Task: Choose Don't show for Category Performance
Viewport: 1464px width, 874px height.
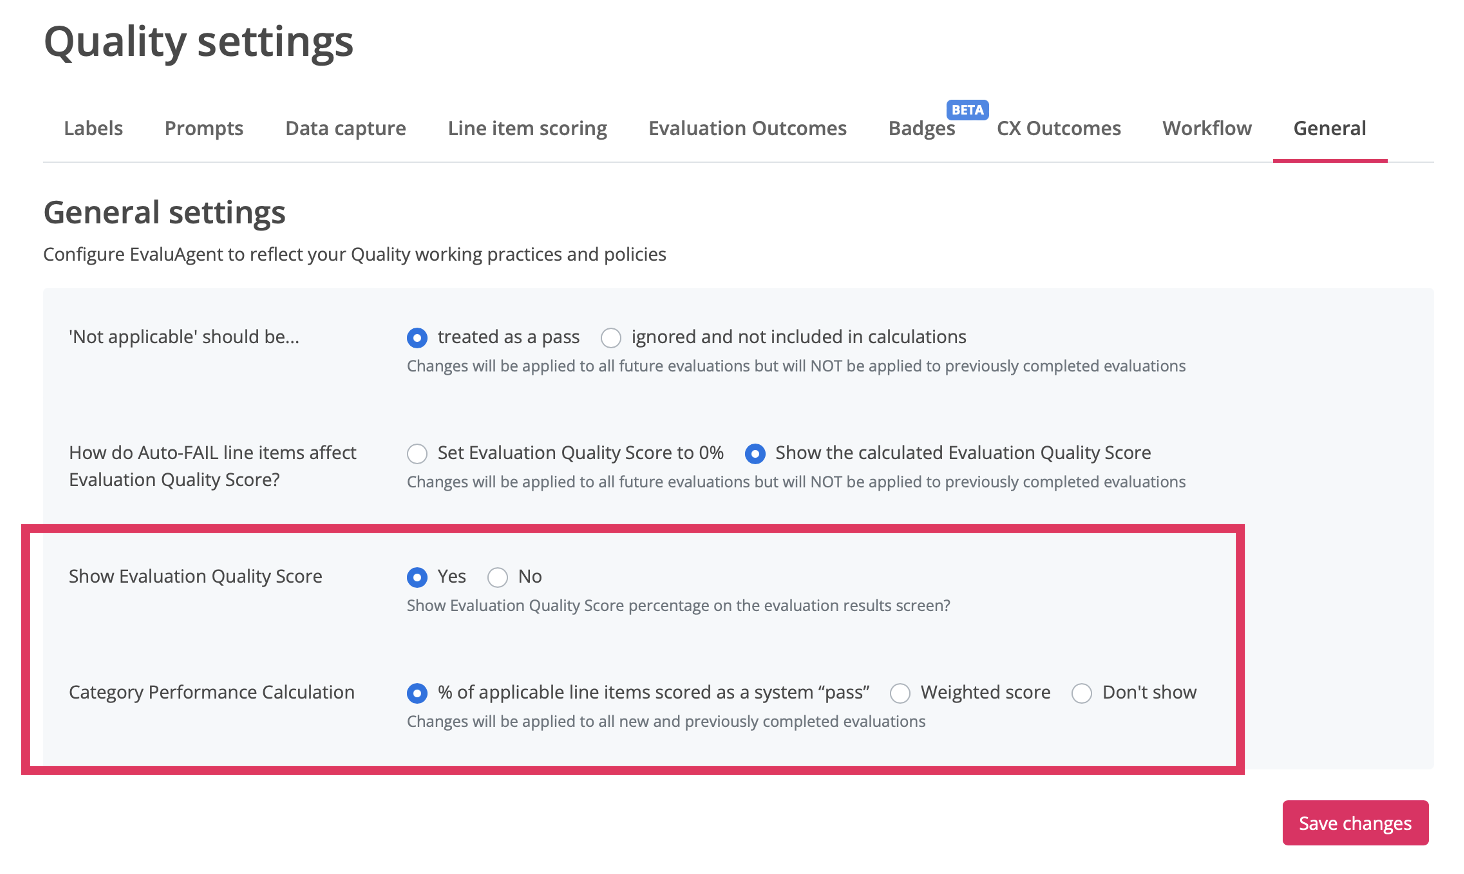Action: pyautogui.click(x=1081, y=694)
